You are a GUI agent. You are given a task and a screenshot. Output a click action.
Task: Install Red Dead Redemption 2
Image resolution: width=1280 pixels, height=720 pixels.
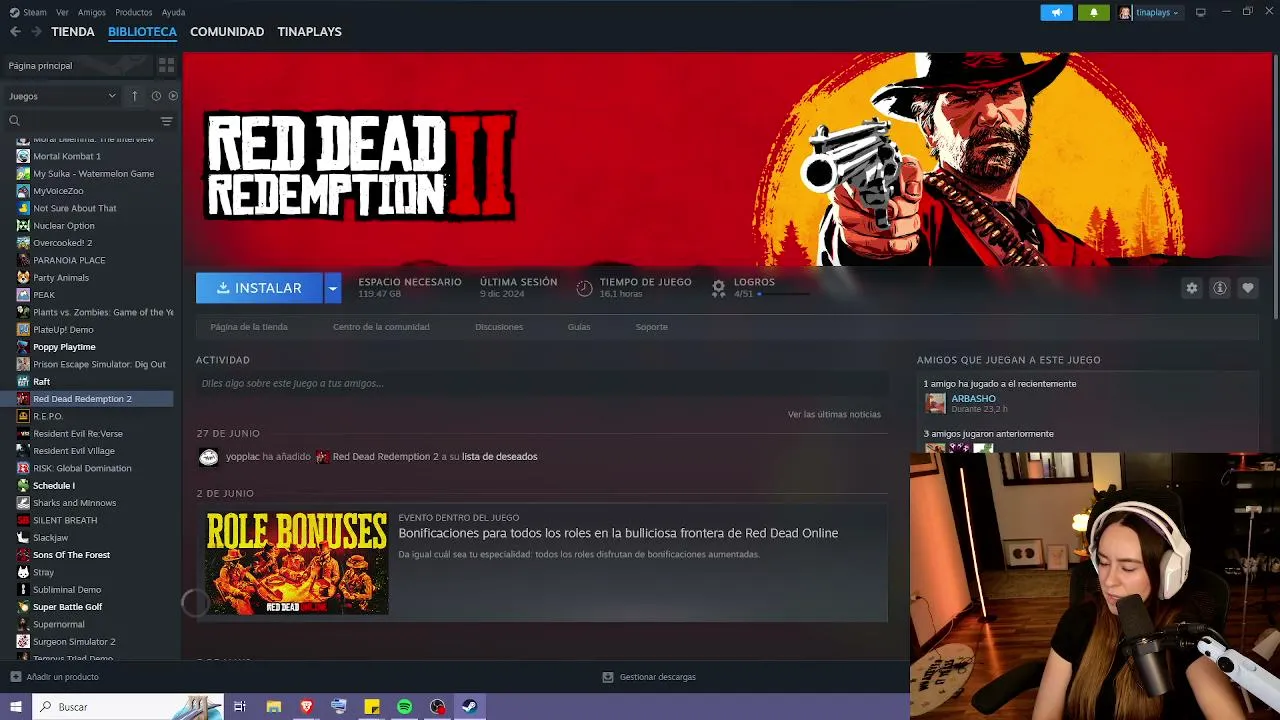point(259,288)
